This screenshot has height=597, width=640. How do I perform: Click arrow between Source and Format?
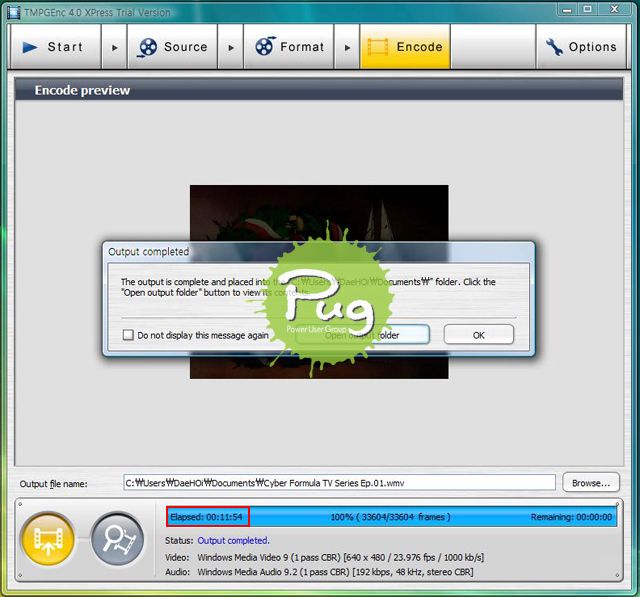(231, 47)
